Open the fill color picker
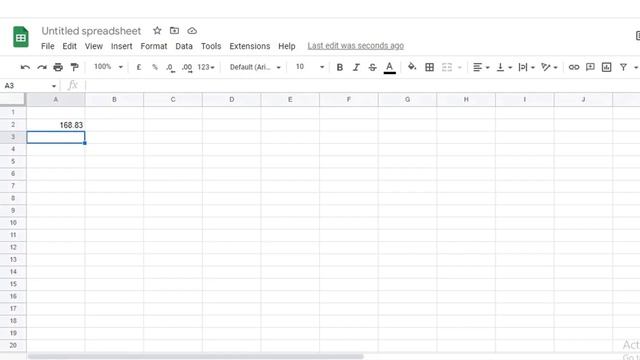The height and width of the screenshot is (360, 640). coord(412,67)
